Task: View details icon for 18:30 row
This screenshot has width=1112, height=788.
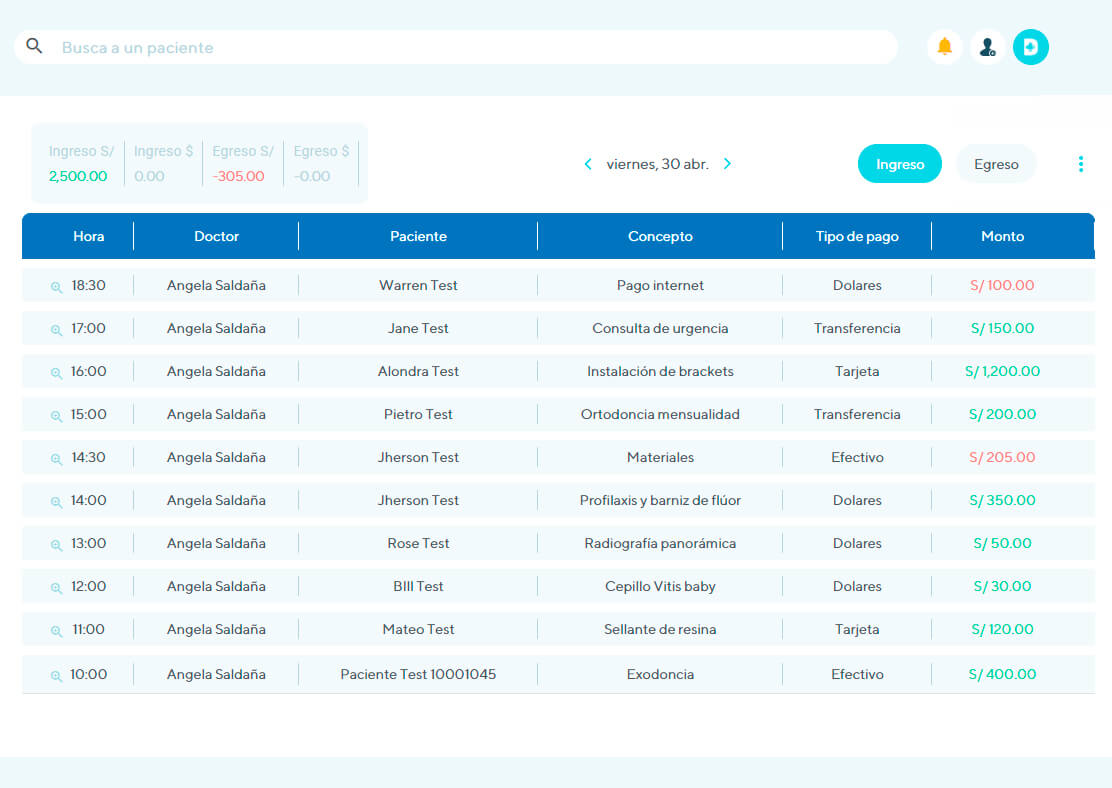Action: tap(56, 287)
